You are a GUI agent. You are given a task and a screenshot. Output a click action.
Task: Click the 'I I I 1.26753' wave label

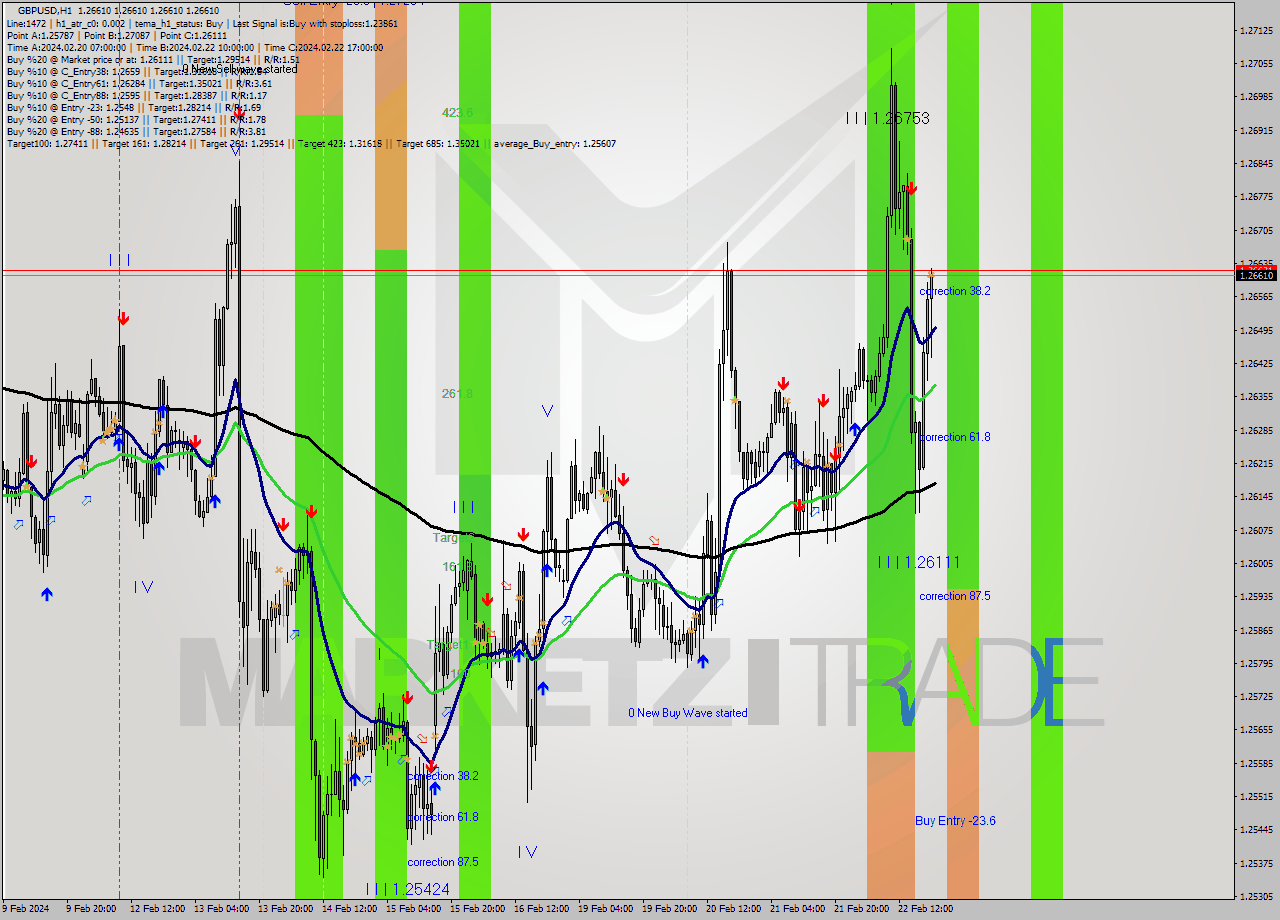[x=887, y=118]
